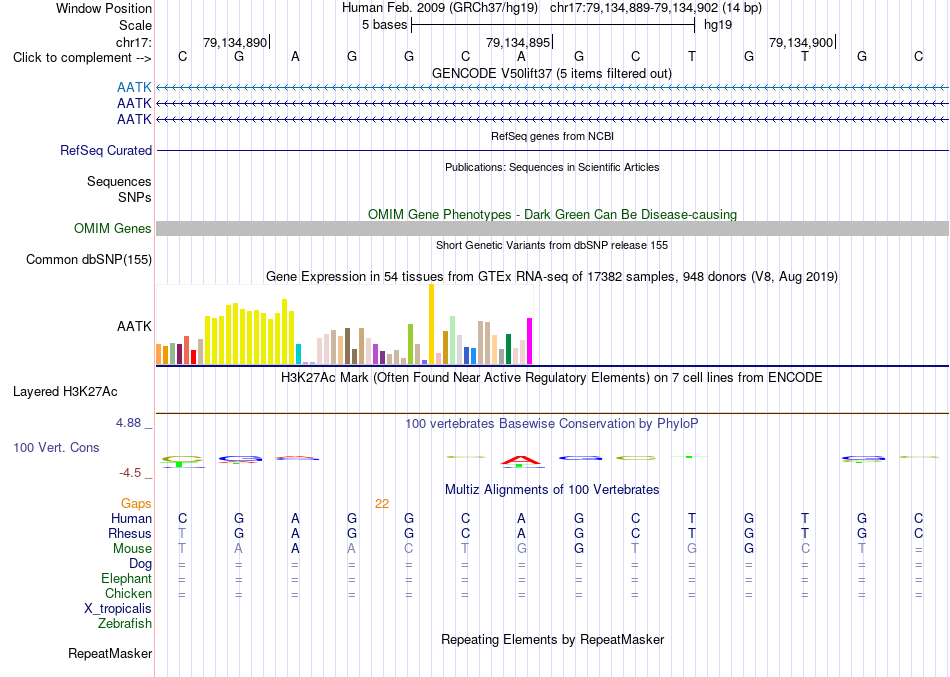Click the OMIM Gene Phenotypes green title
This screenshot has height=677, width=950.
pos(552,215)
